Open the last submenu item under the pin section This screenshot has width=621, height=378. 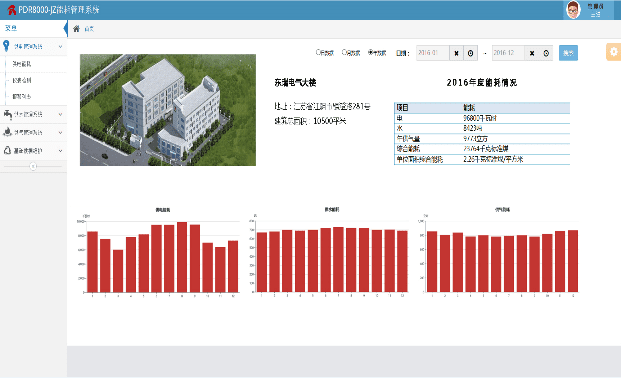coord(22,96)
